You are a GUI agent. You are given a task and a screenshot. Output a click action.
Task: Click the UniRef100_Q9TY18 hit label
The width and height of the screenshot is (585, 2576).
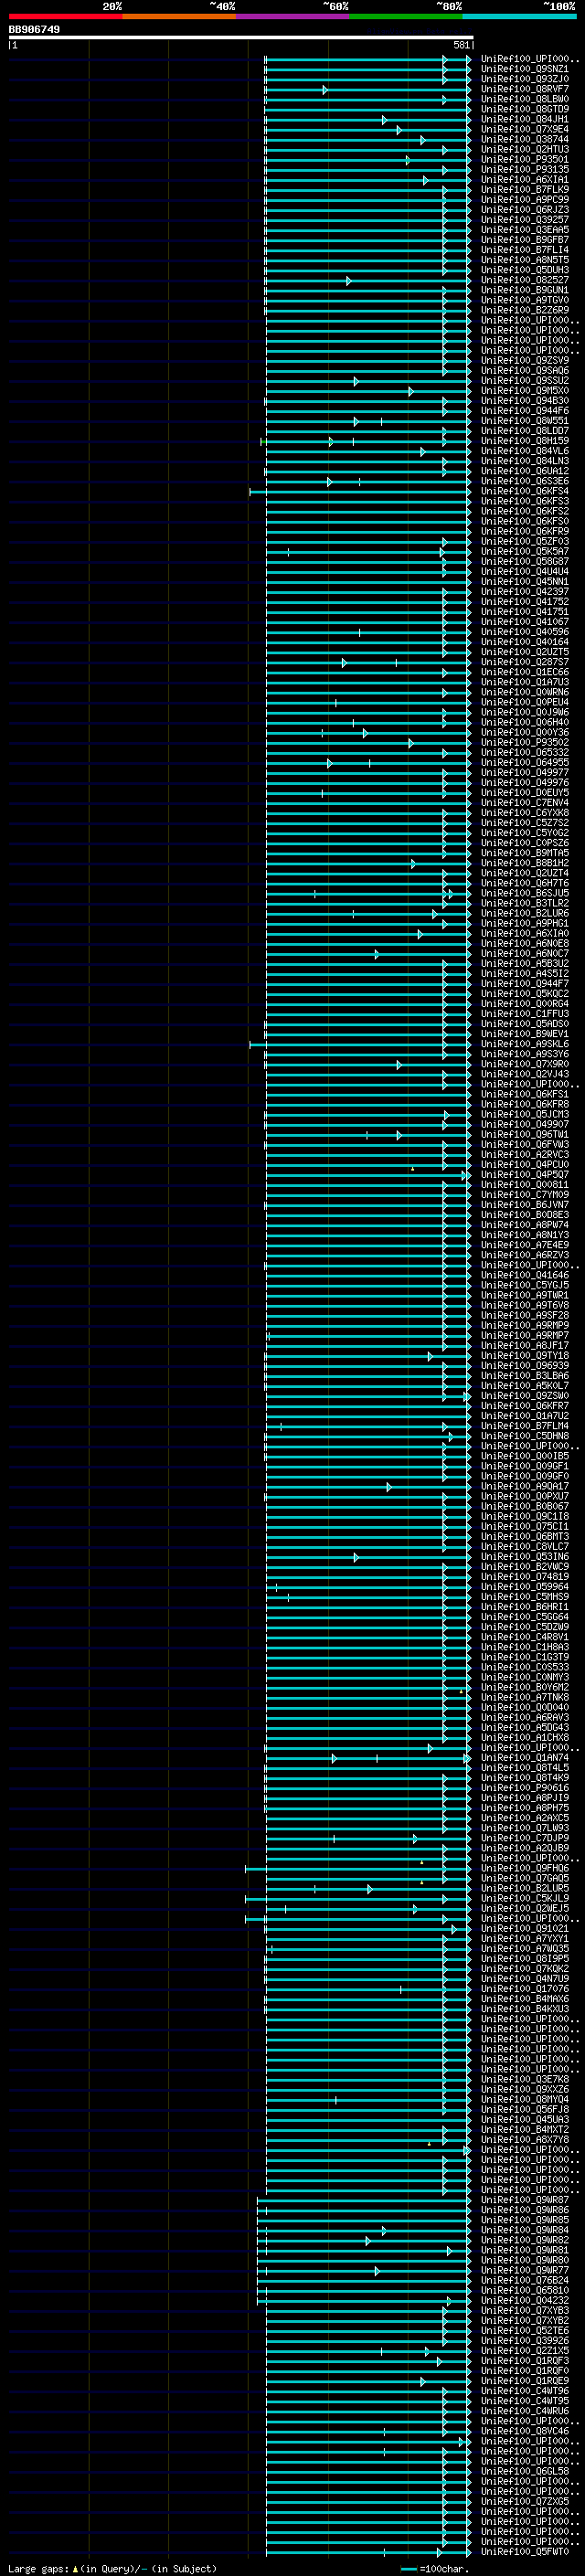[x=525, y=1357]
